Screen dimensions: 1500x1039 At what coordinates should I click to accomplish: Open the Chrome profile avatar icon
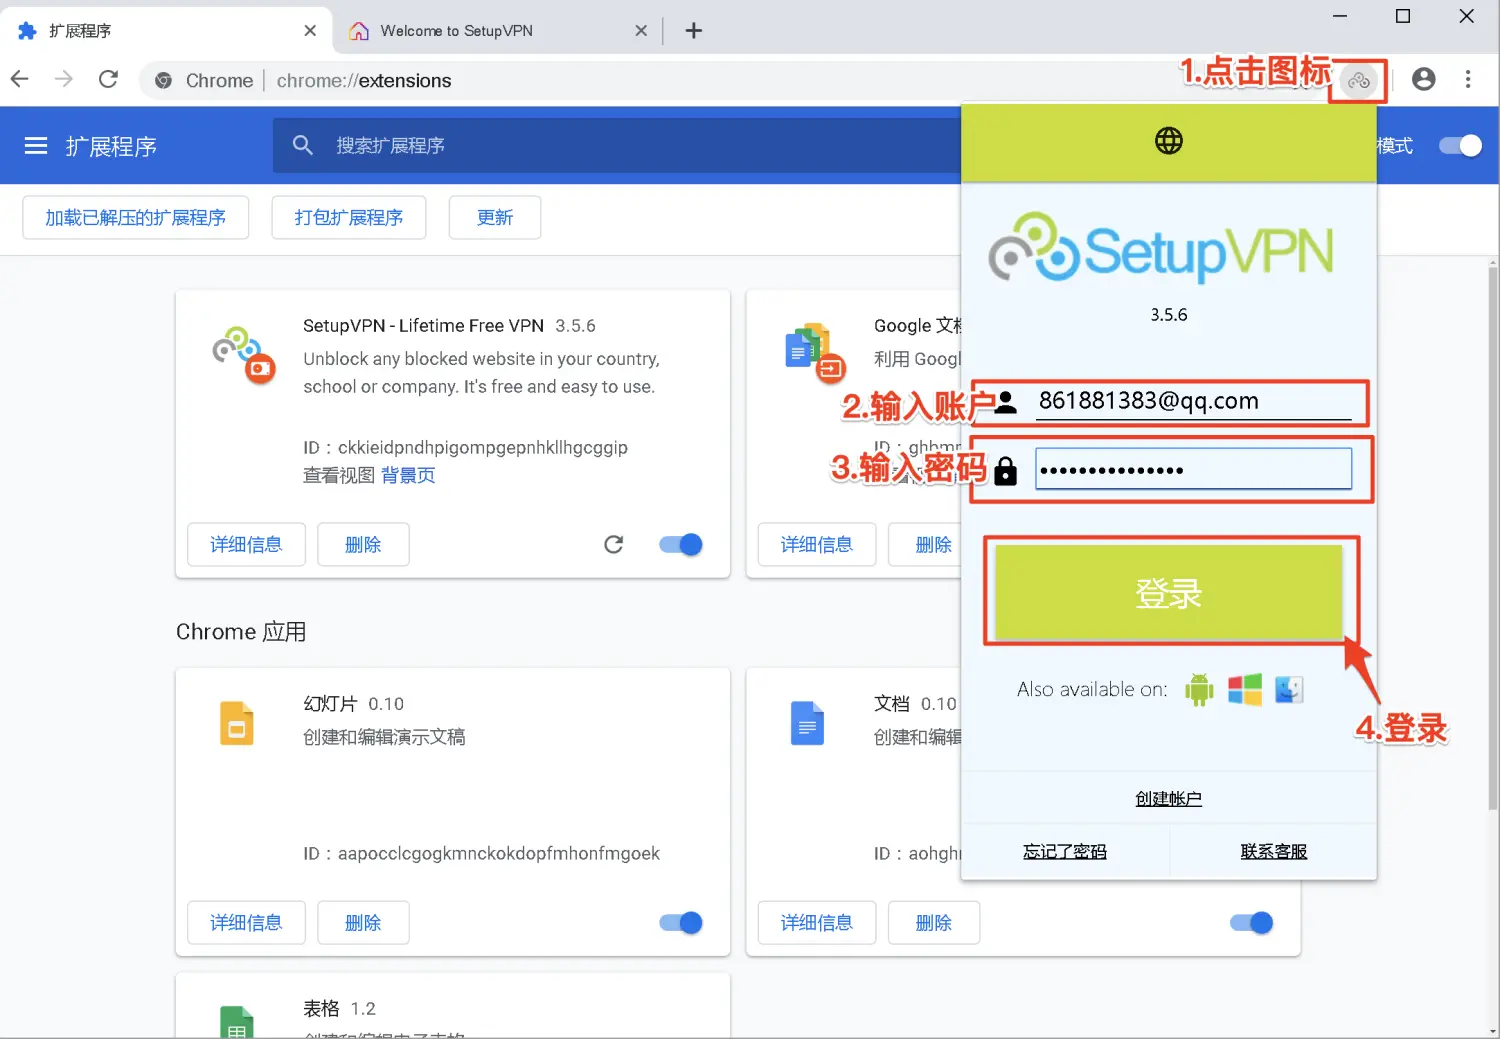coord(1423,80)
